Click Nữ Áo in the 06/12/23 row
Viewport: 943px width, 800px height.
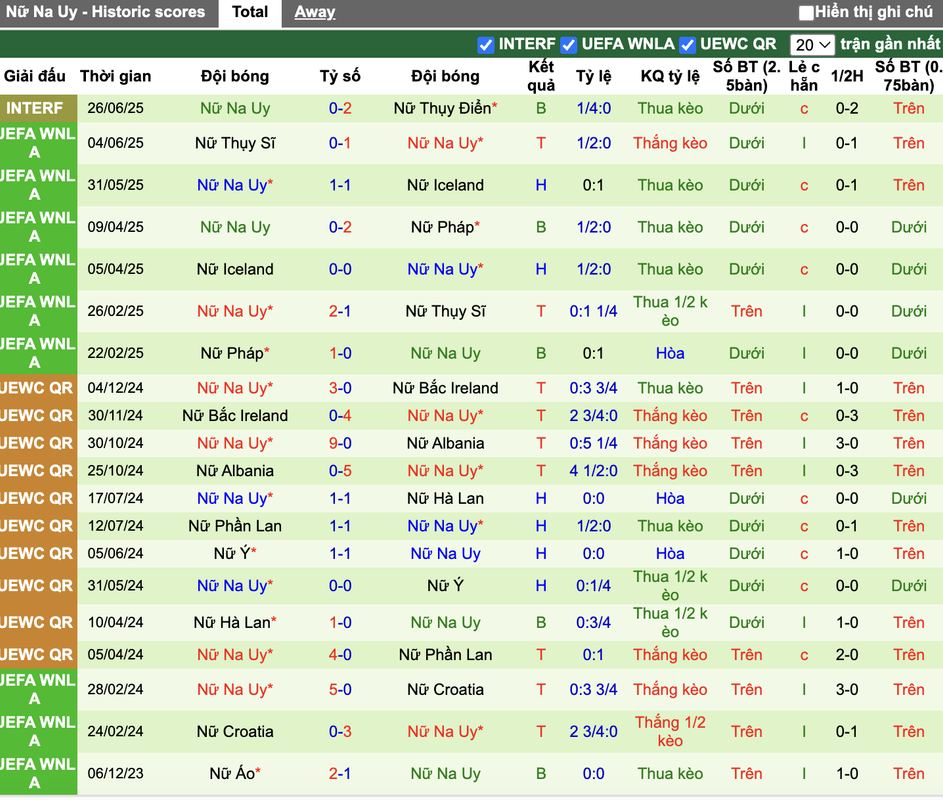pos(235,774)
